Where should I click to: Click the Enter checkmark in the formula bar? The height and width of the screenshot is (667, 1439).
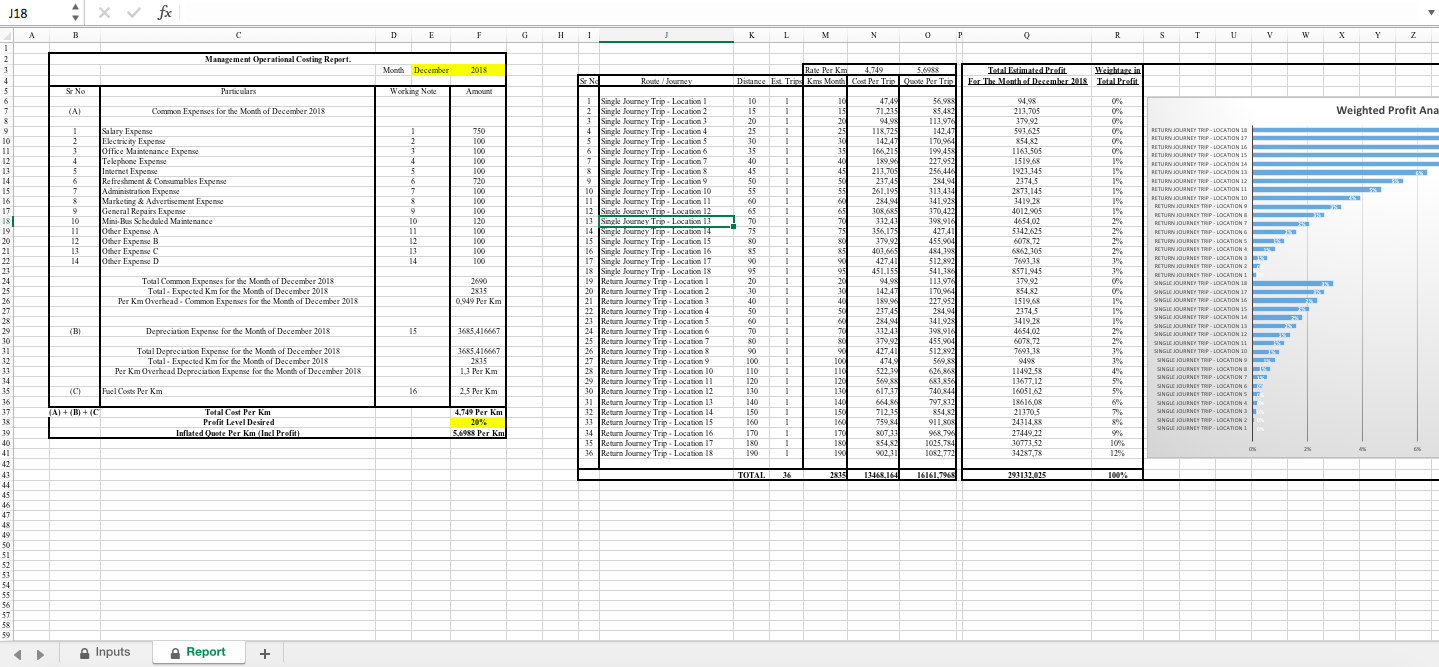point(133,13)
